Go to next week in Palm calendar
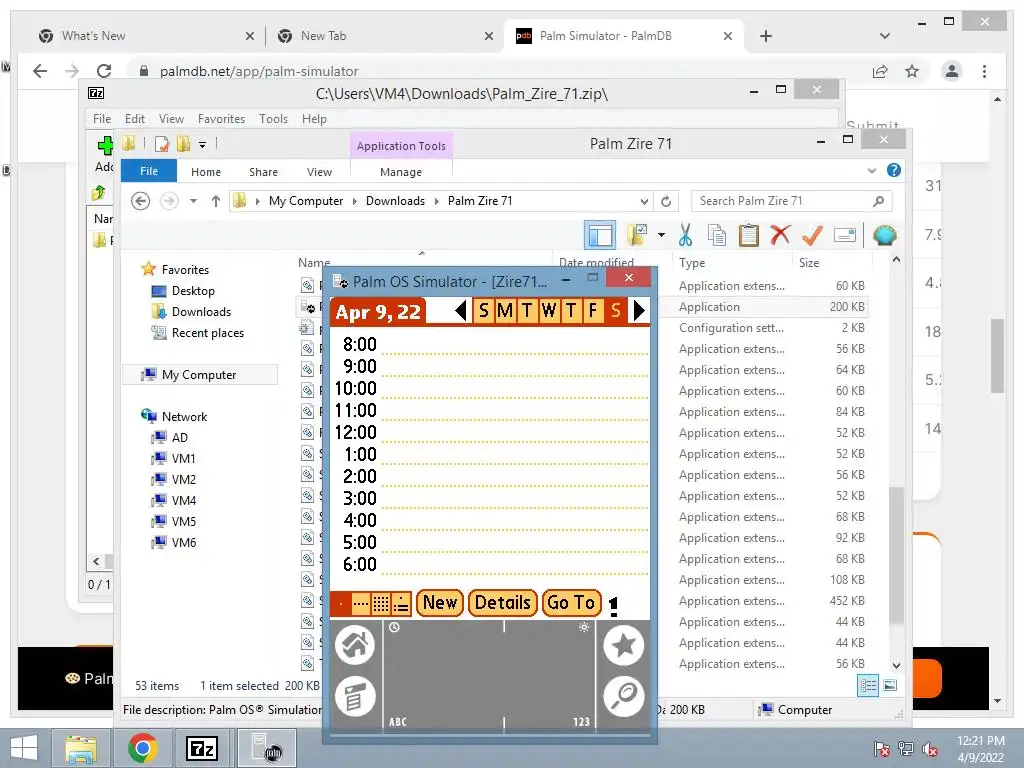1024x768 pixels. (x=639, y=310)
